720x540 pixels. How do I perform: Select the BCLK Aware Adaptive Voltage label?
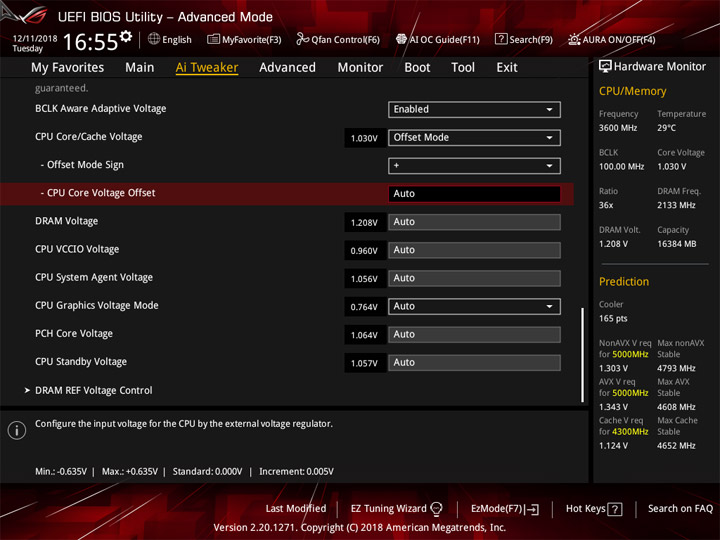101,108
